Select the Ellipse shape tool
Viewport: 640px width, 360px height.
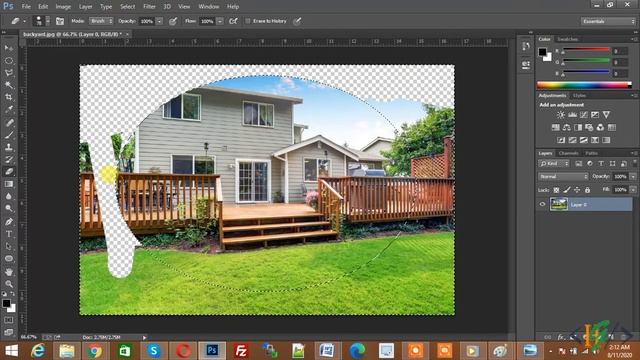click(x=9, y=259)
